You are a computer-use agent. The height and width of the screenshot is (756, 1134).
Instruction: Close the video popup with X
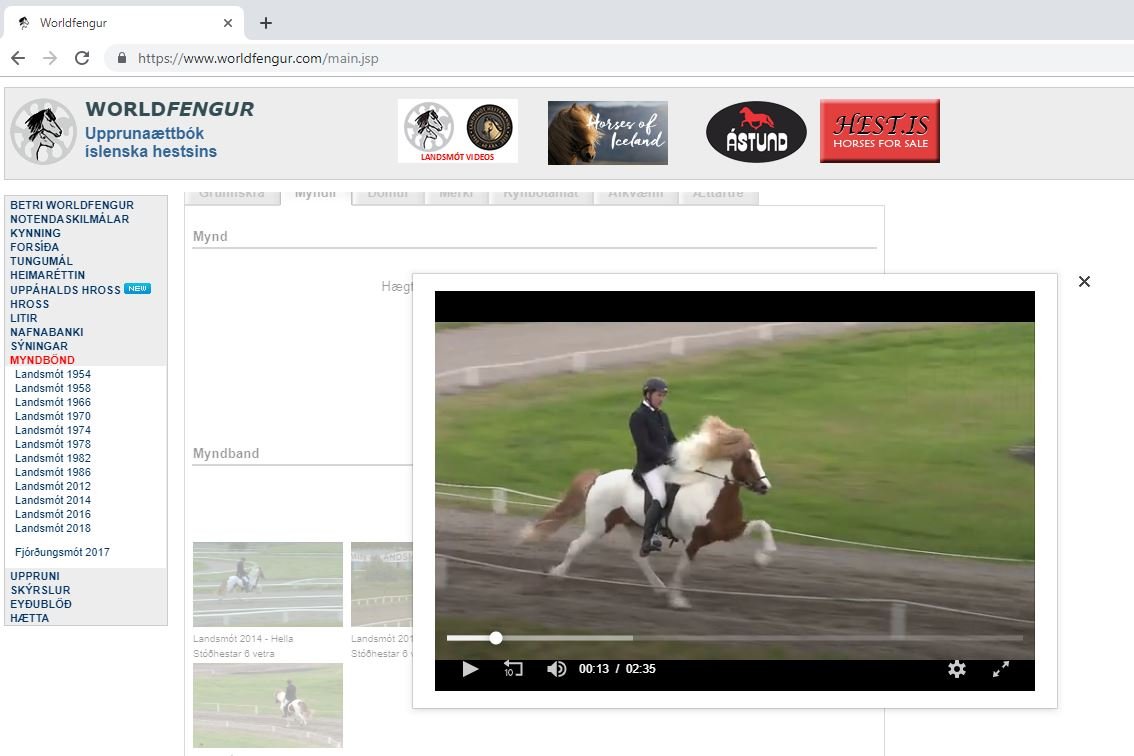coord(1084,281)
